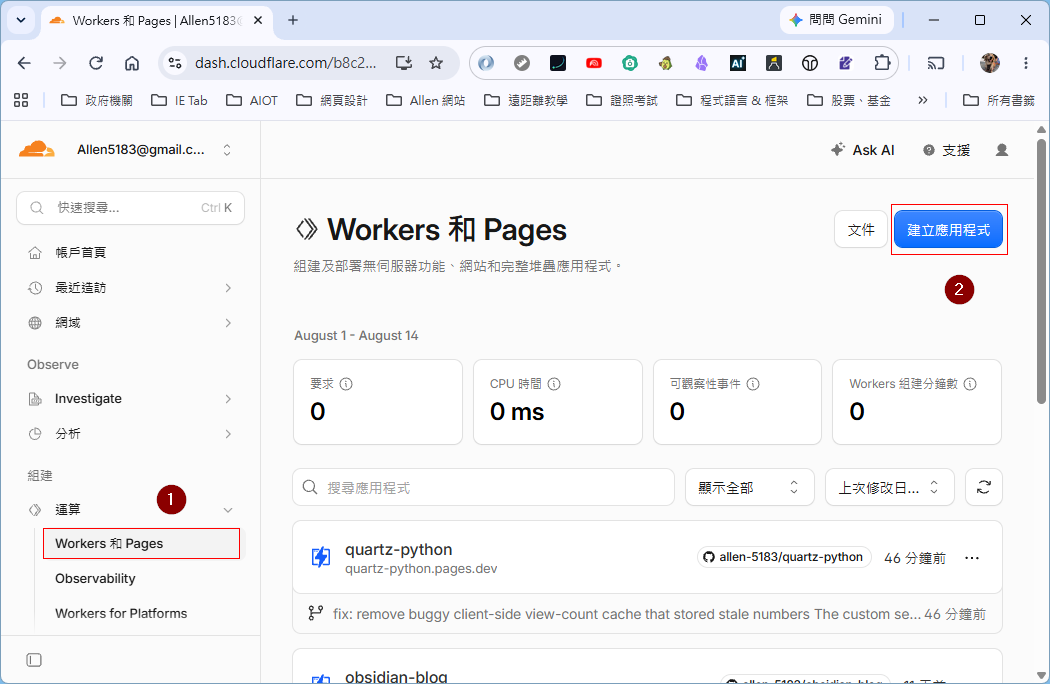
Task: Focus the 快速搜尋 quick search box
Action: point(131,208)
